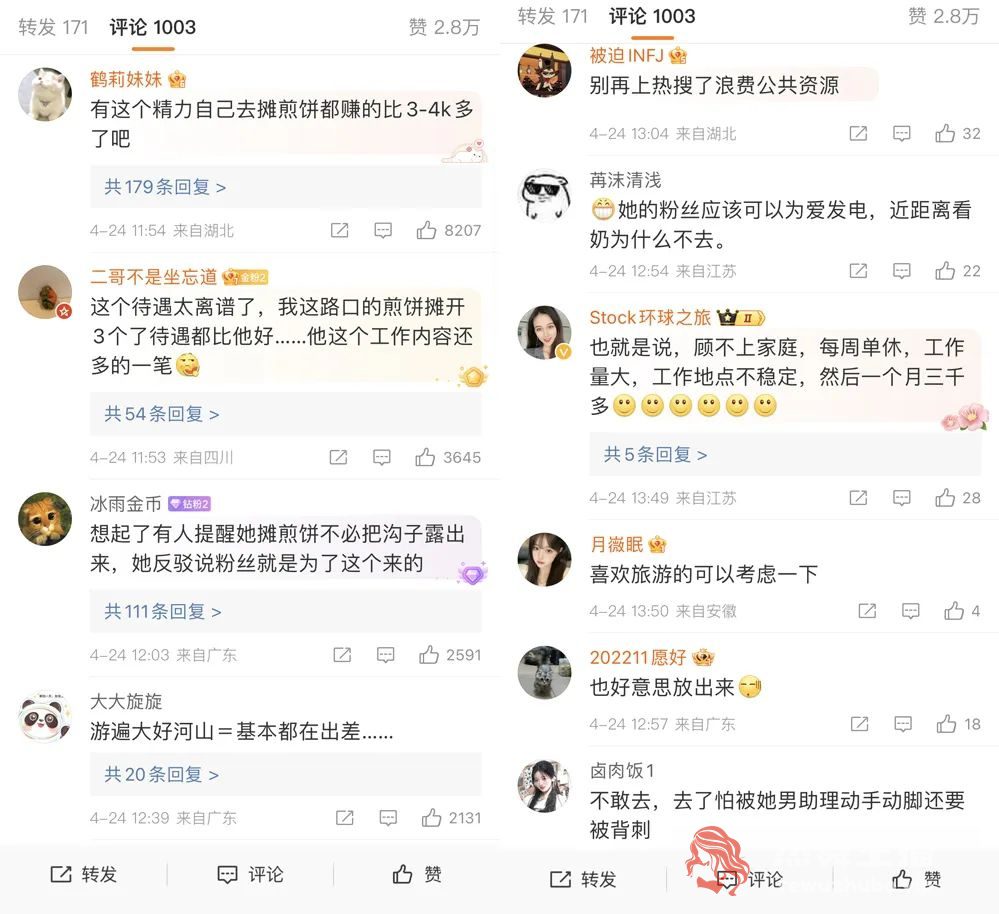Tap the bottom 评论 button on left screen
The image size is (999, 914).
click(x=250, y=874)
